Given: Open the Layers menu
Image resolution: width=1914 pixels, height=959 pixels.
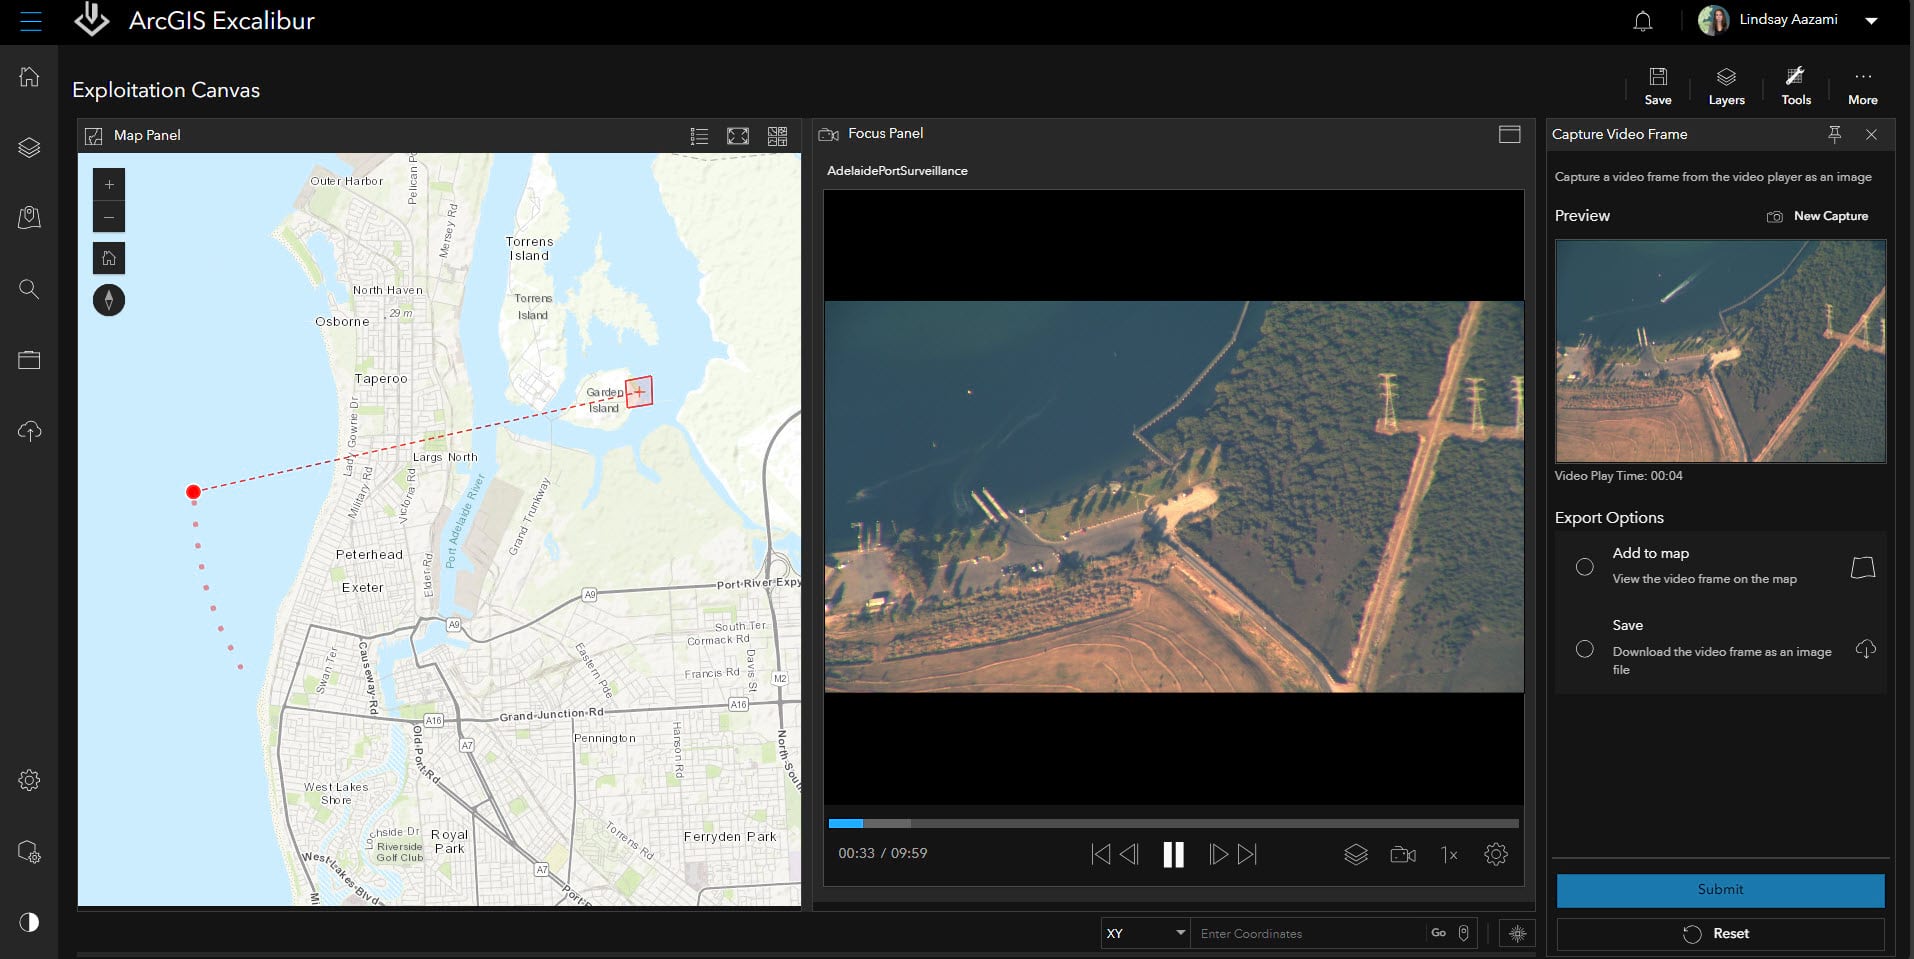Looking at the screenshot, I should 1726,86.
